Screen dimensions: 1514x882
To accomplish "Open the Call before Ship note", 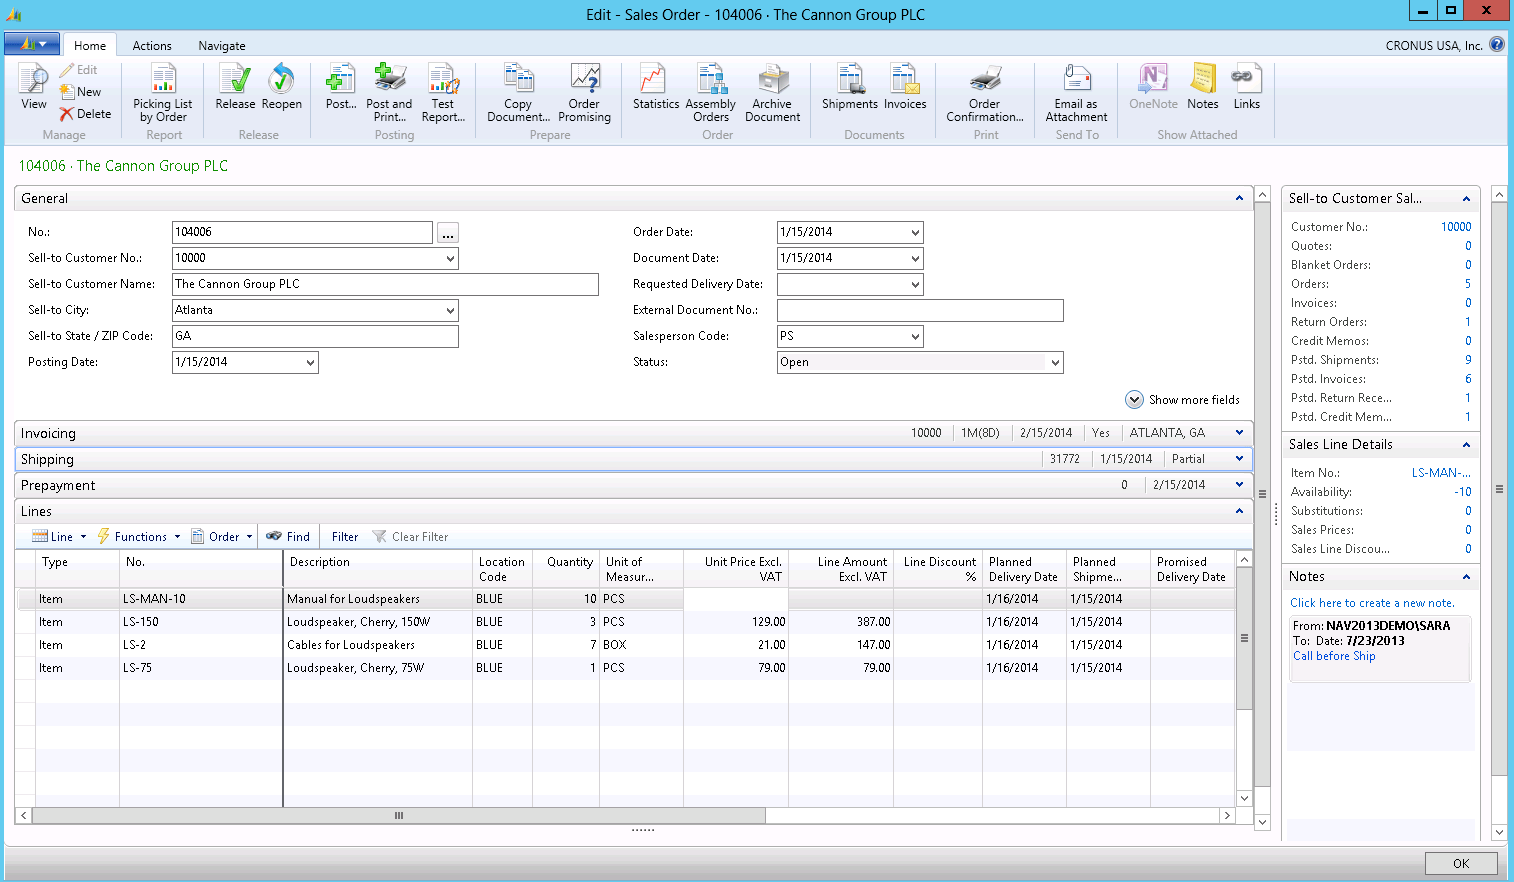I will (x=1334, y=656).
